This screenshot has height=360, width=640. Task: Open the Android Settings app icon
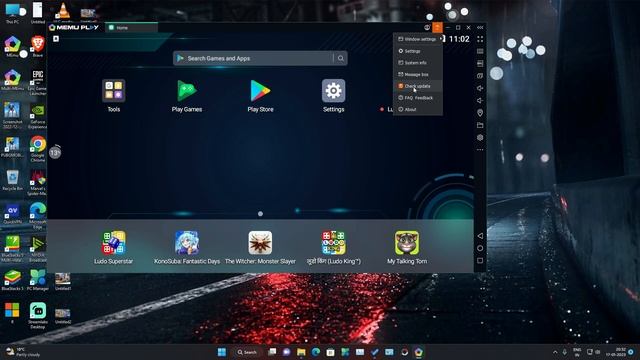point(333,91)
